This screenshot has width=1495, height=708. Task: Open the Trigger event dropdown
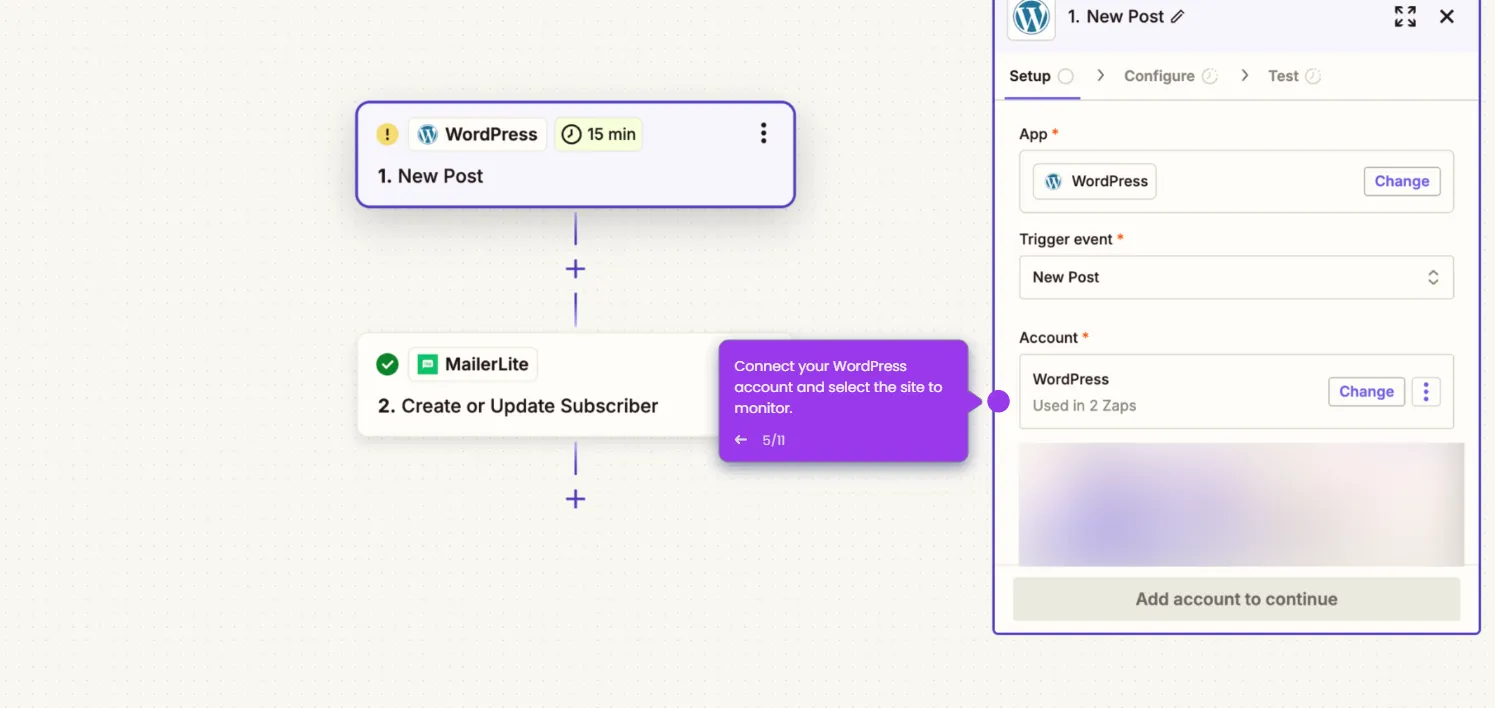pyautogui.click(x=1236, y=277)
